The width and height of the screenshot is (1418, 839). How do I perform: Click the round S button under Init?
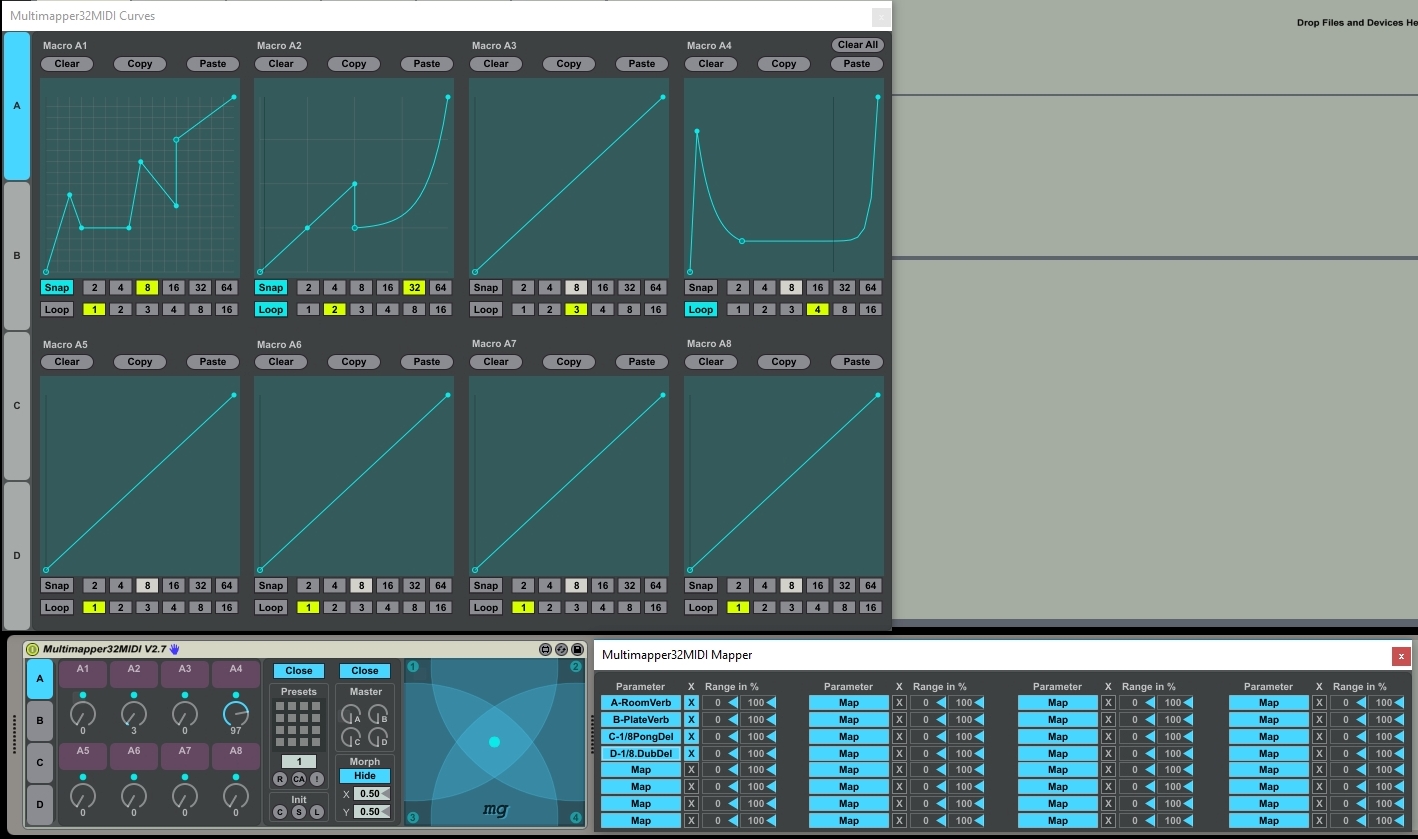[x=298, y=812]
